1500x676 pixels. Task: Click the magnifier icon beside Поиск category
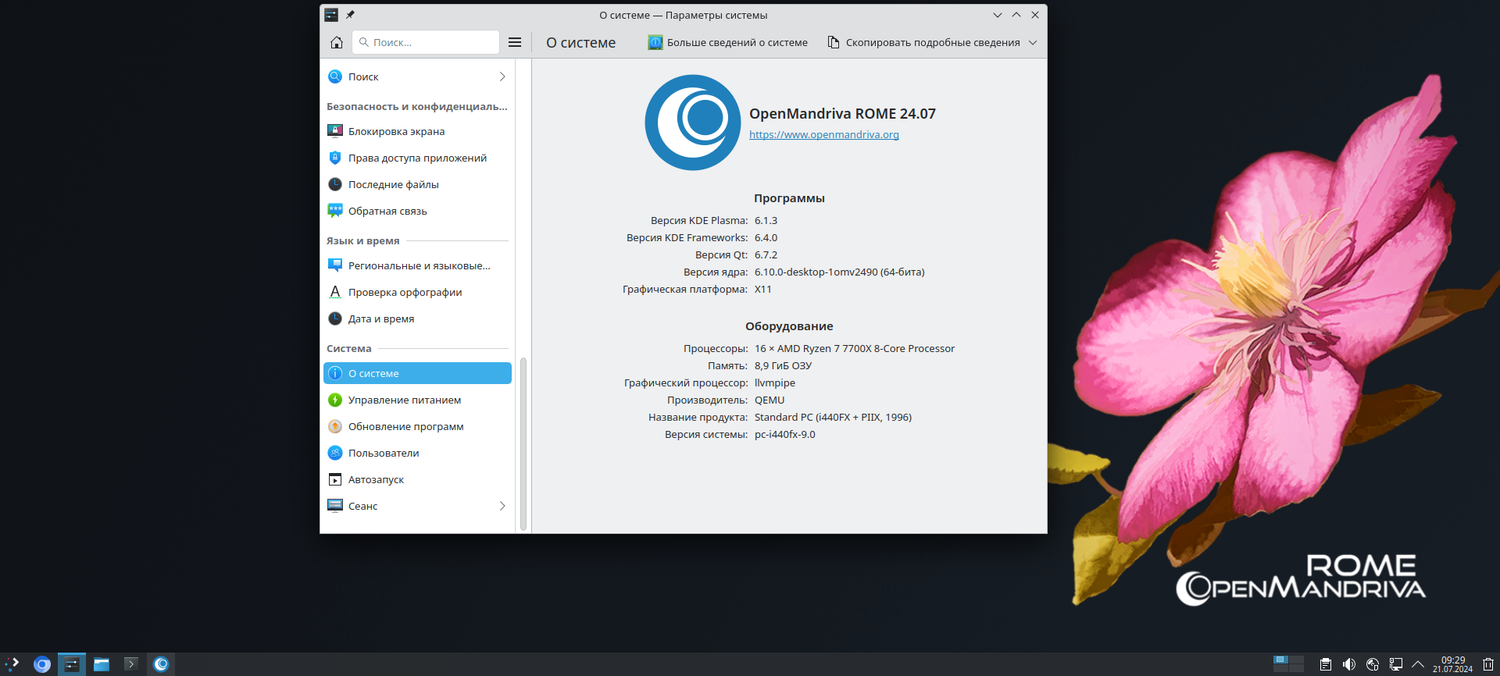click(335, 77)
